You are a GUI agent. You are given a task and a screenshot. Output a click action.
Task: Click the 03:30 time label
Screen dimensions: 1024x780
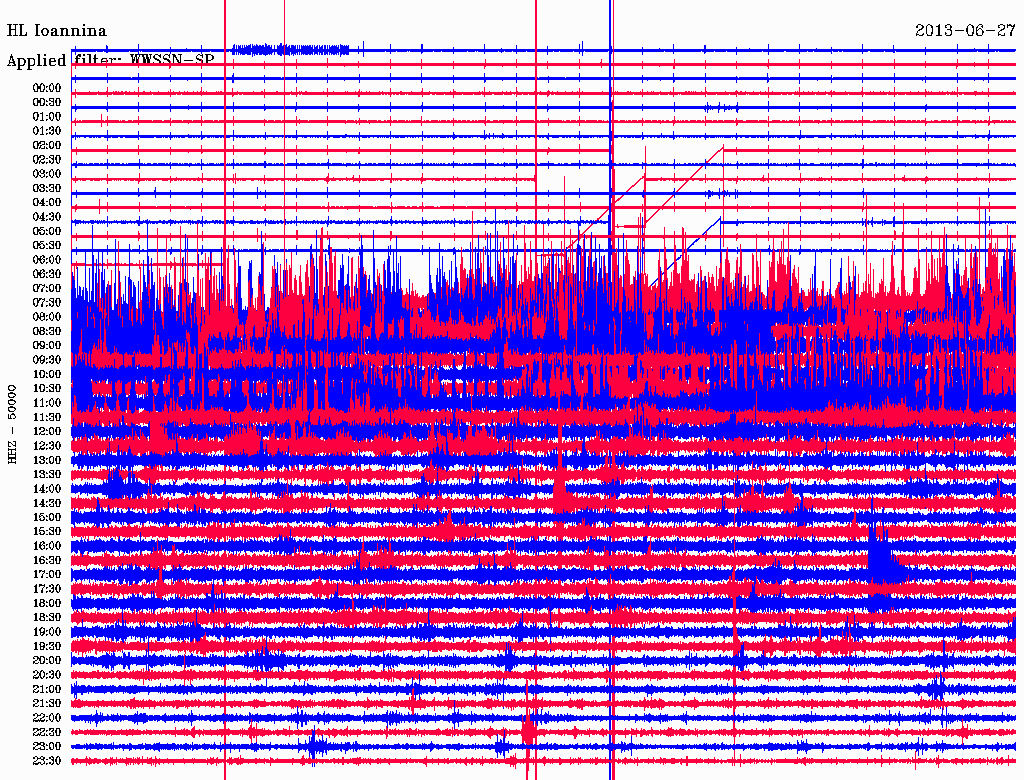tap(47, 188)
